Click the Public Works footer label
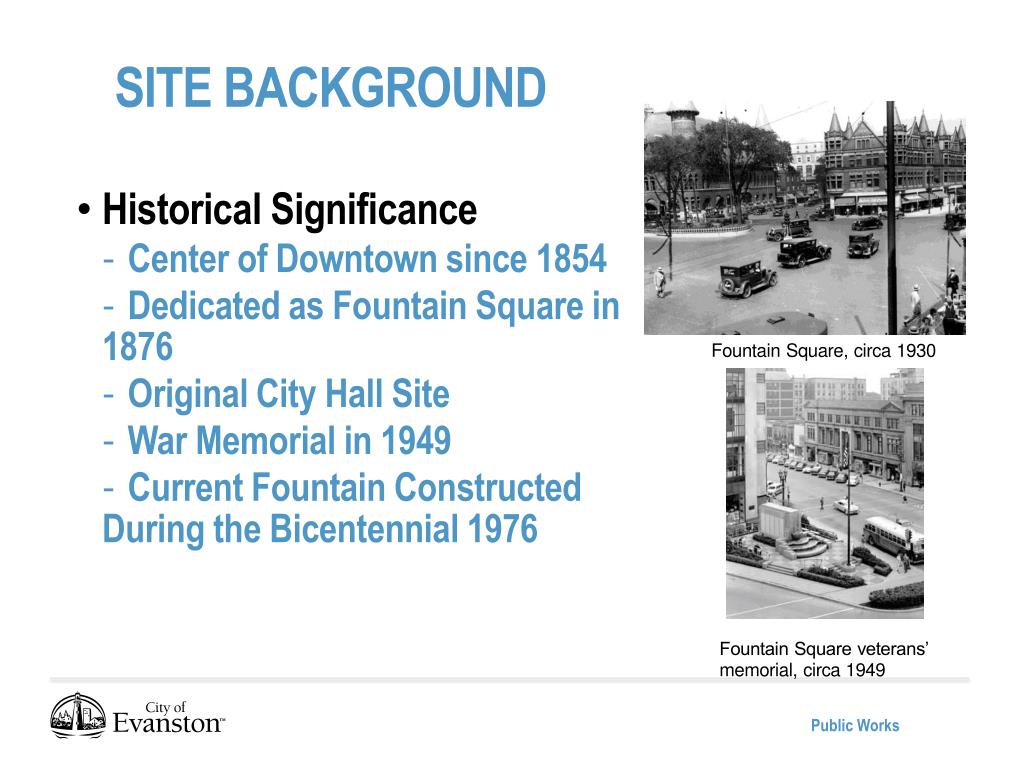The width and height of the screenshot is (1024, 768). click(x=855, y=726)
